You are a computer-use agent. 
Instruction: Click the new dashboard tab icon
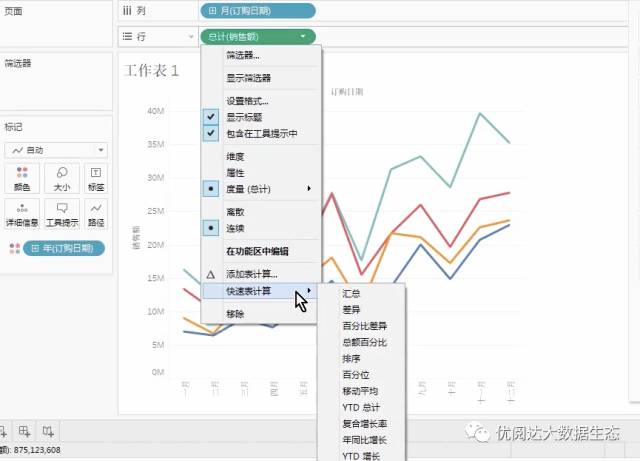coord(23,432)
